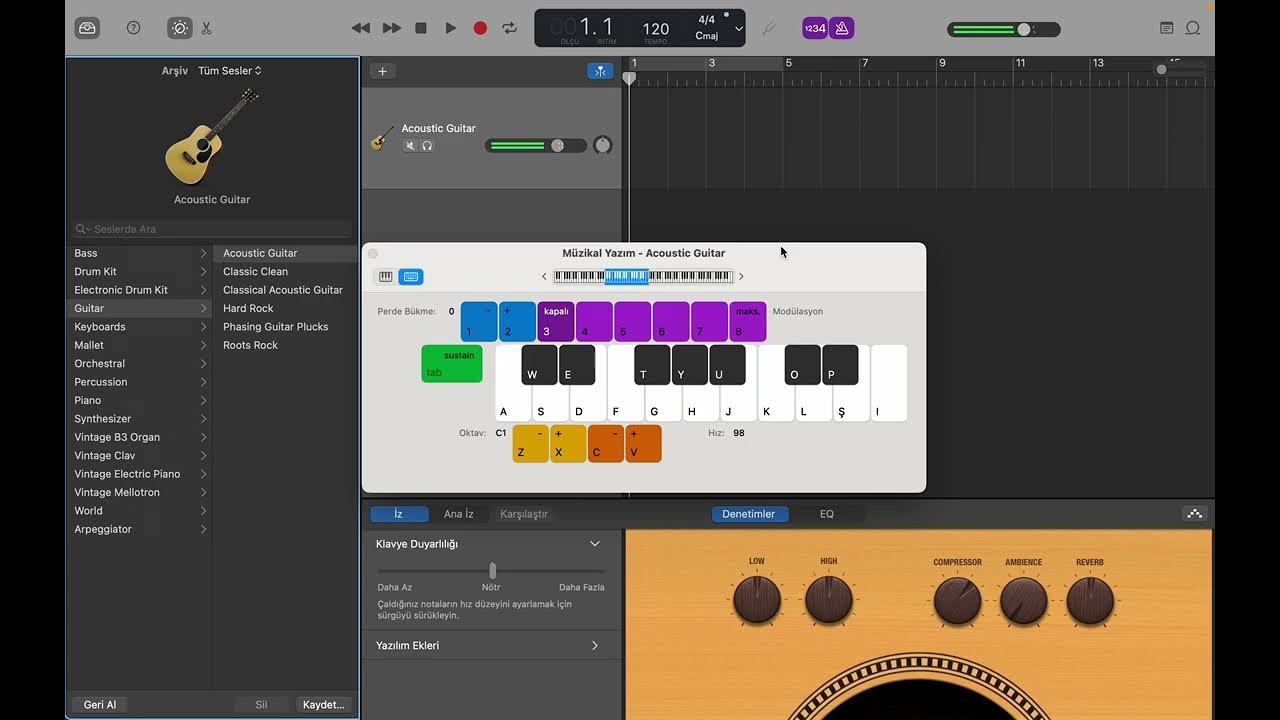Click the red Record button

[x=480, y=28]
